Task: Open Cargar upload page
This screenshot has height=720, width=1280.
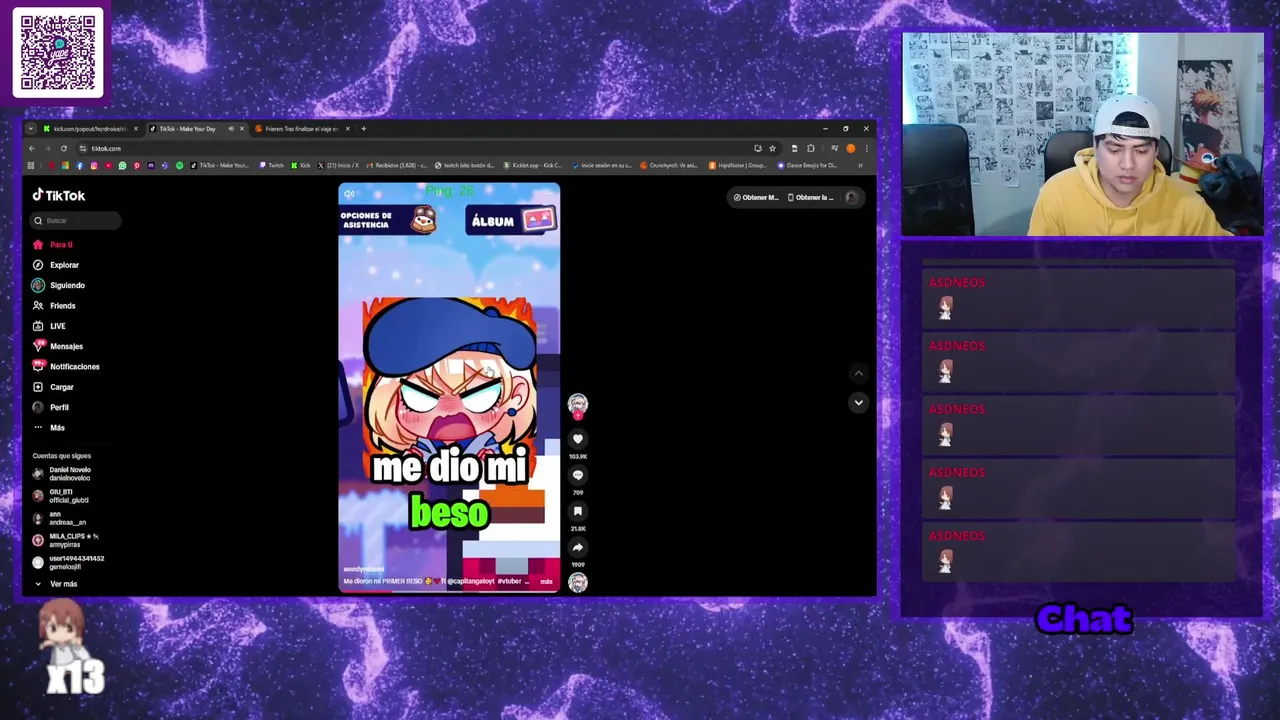Action: (x=53, y=387)
